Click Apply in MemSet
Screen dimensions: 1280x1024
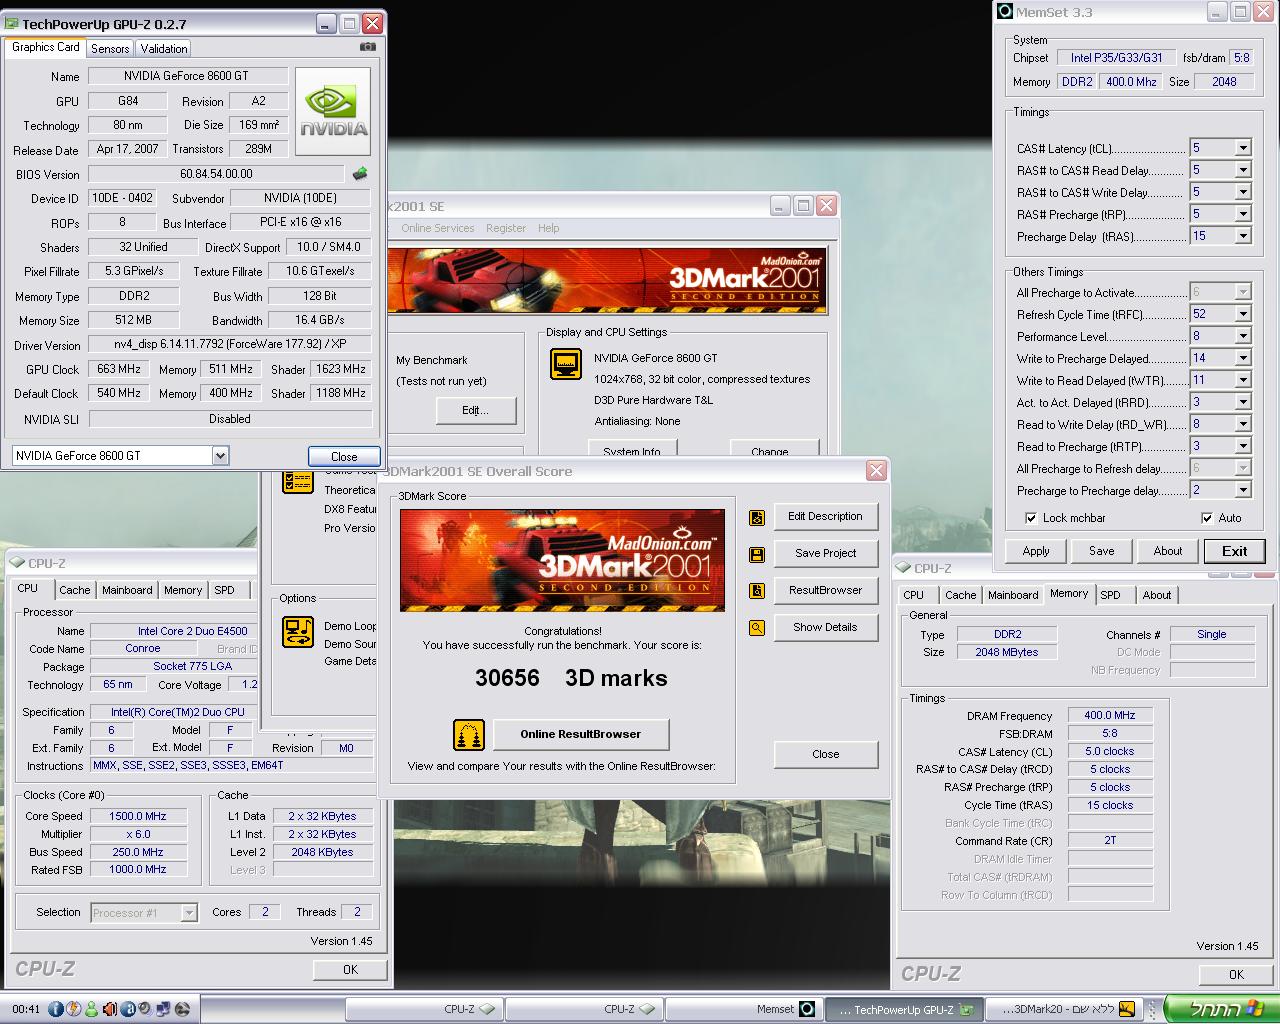[x=1036, y=551]
